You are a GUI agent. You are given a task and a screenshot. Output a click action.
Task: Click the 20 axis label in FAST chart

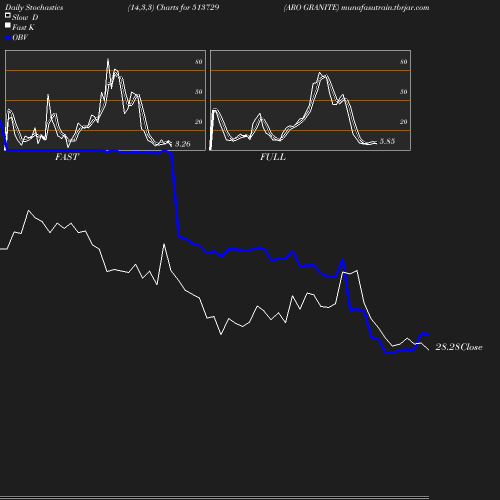point(199,122)
